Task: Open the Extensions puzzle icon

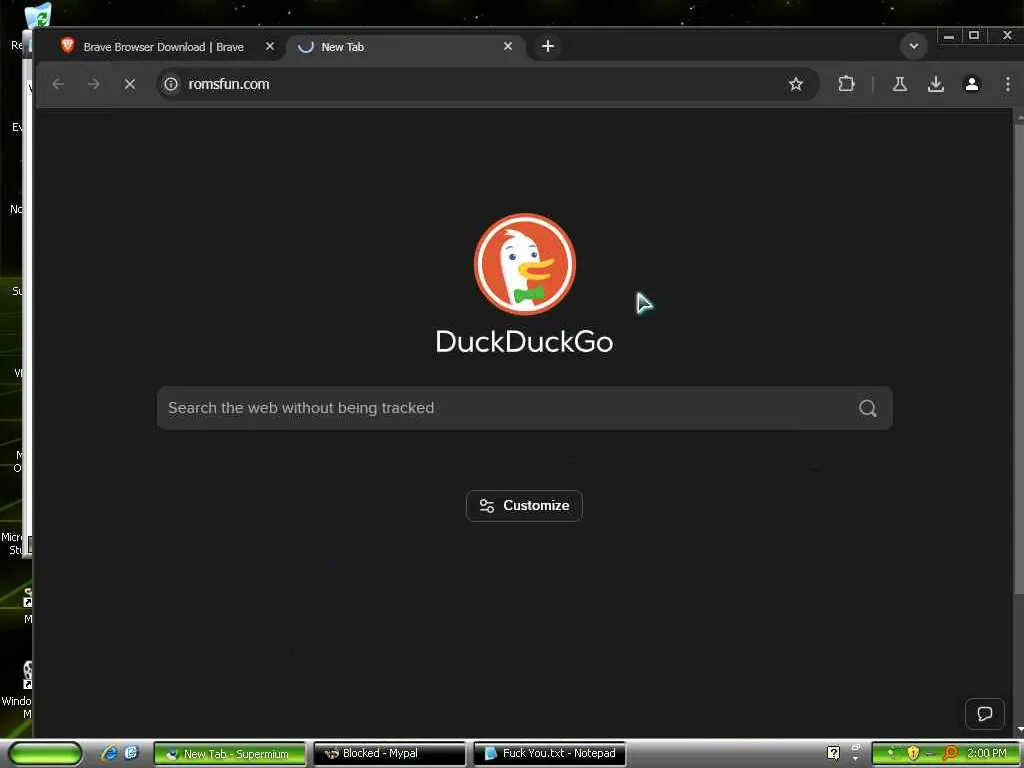Action: [x=846, y=84]
